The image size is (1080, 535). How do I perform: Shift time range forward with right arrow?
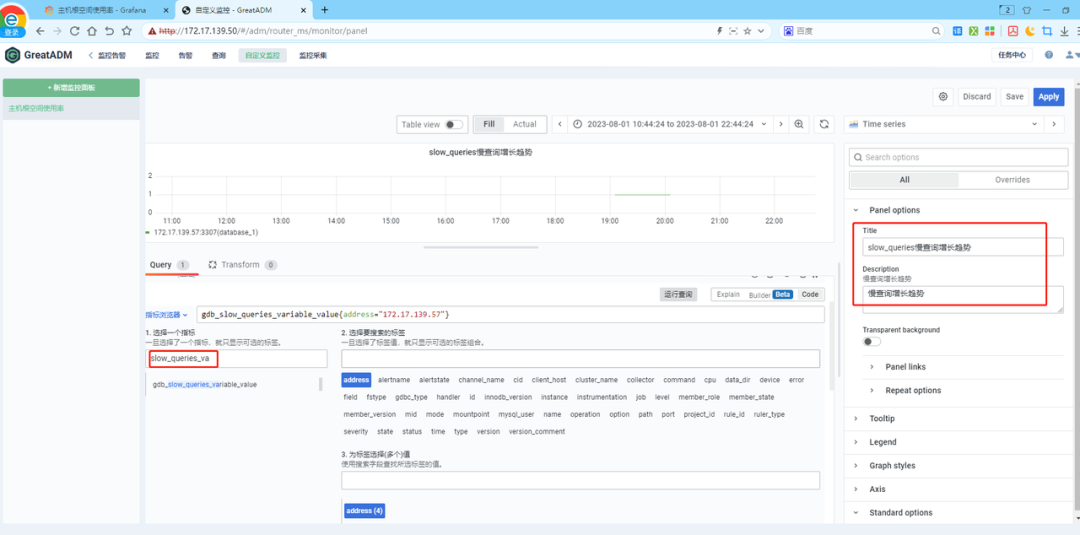778,124
